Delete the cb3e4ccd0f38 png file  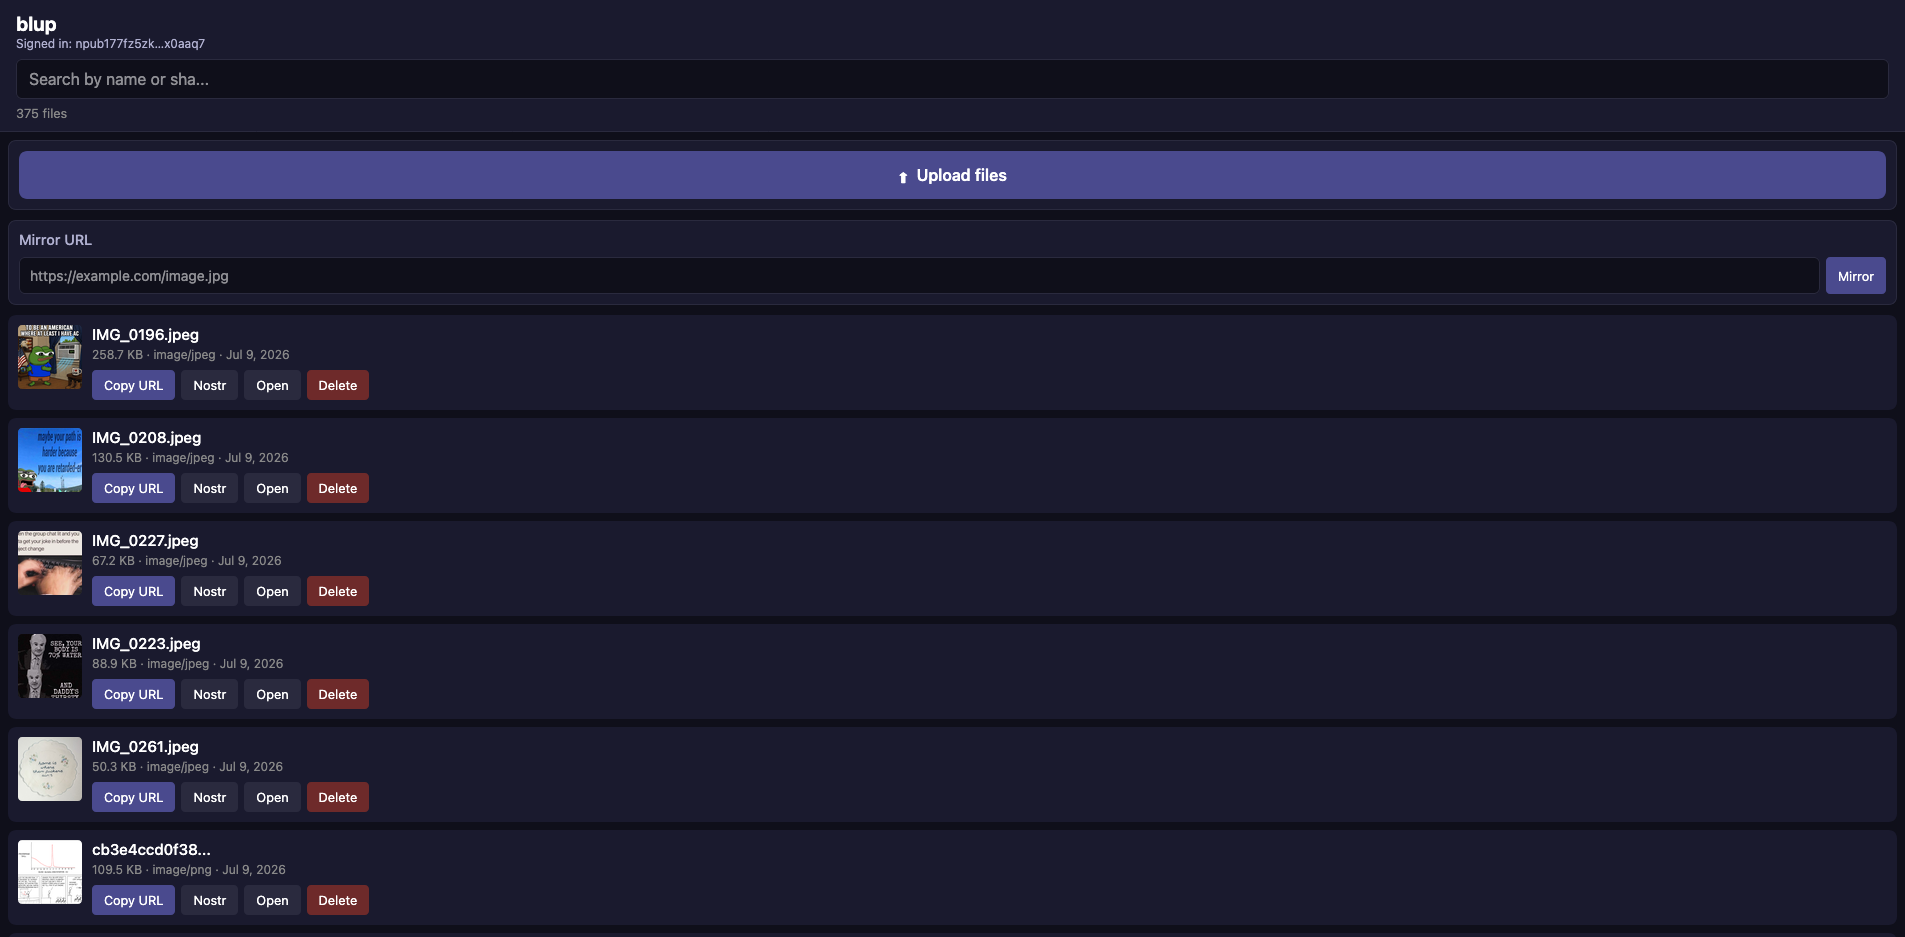pos(337,900)
